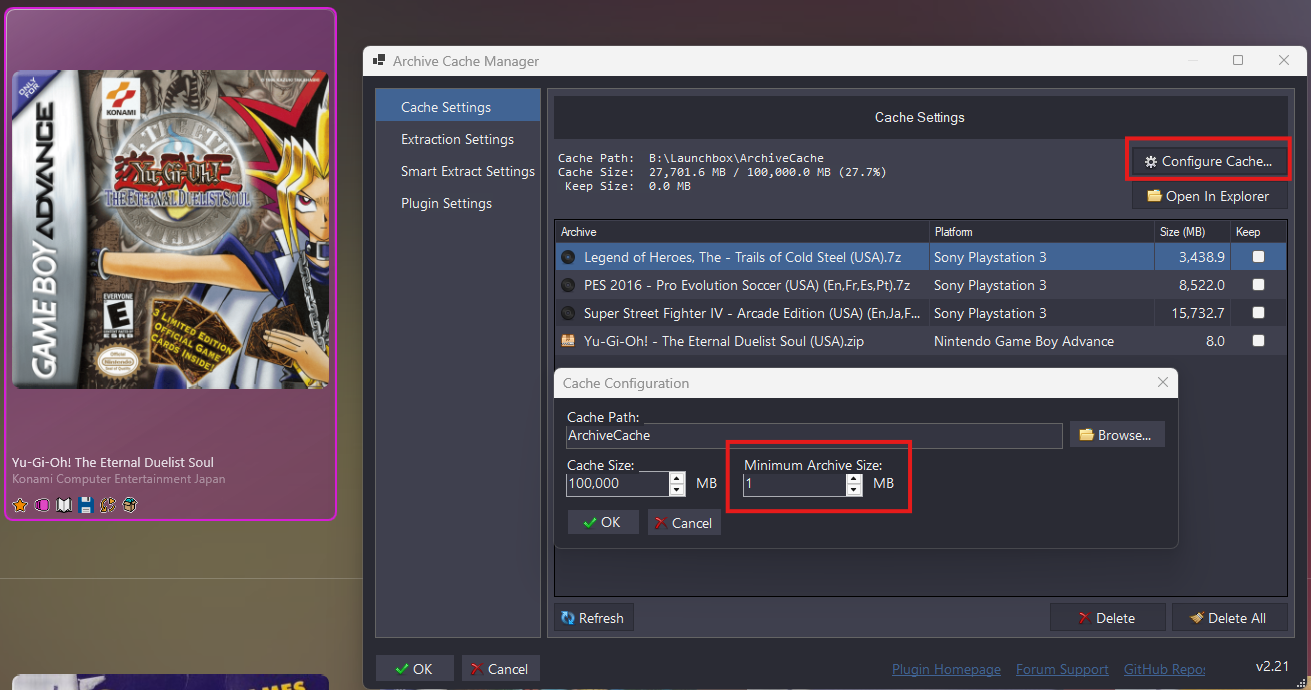Click the floppy disk badge under game cover
Screen dimensions: 1311x690
(86, 505)
